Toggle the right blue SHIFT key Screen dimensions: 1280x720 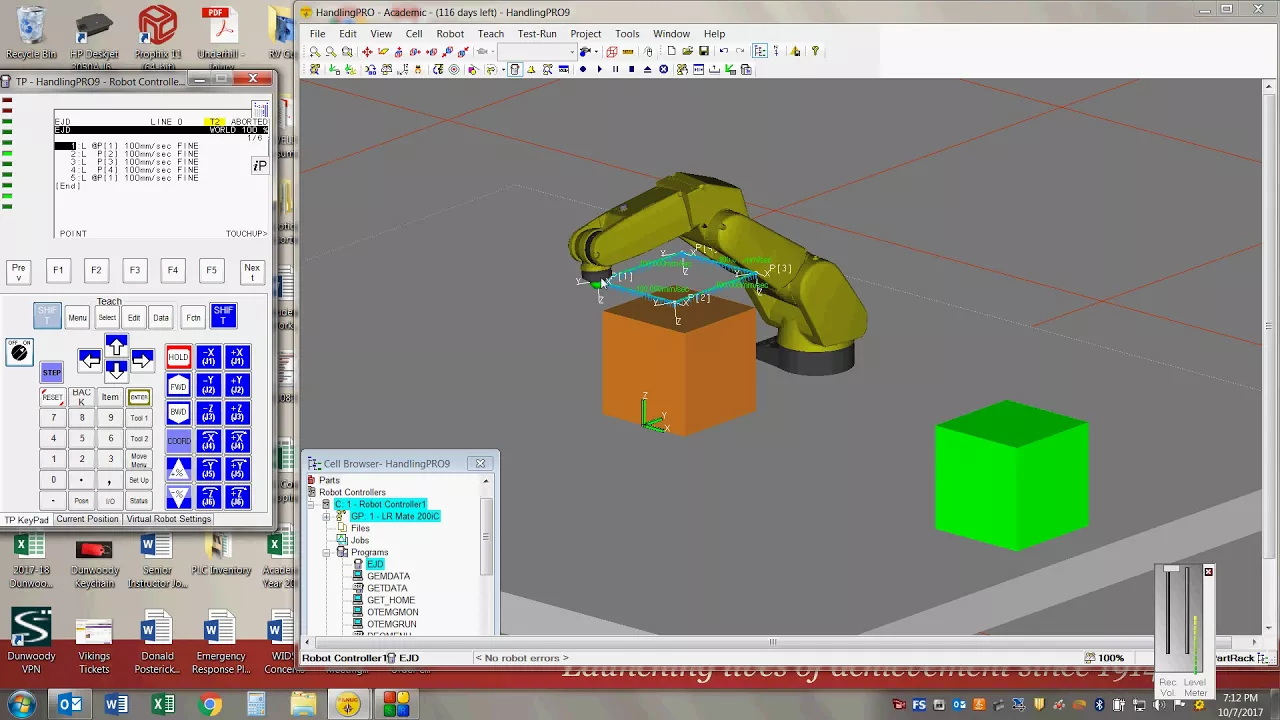[223, 316]
